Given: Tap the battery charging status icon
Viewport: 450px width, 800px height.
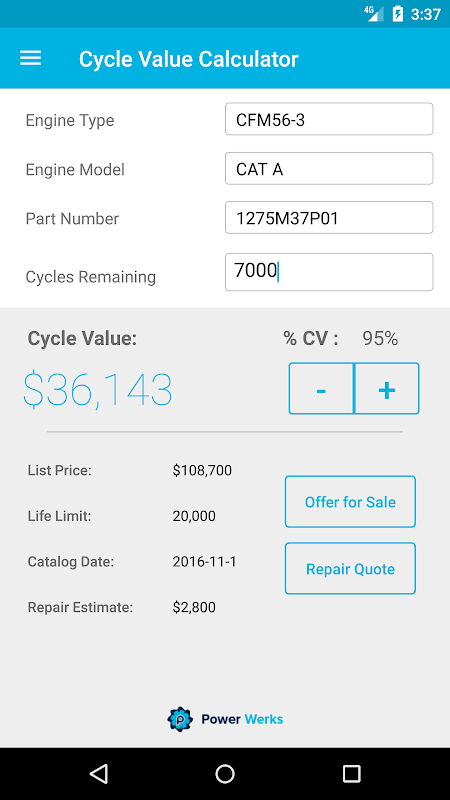Looking at the screenshot, I should [397, 14].
